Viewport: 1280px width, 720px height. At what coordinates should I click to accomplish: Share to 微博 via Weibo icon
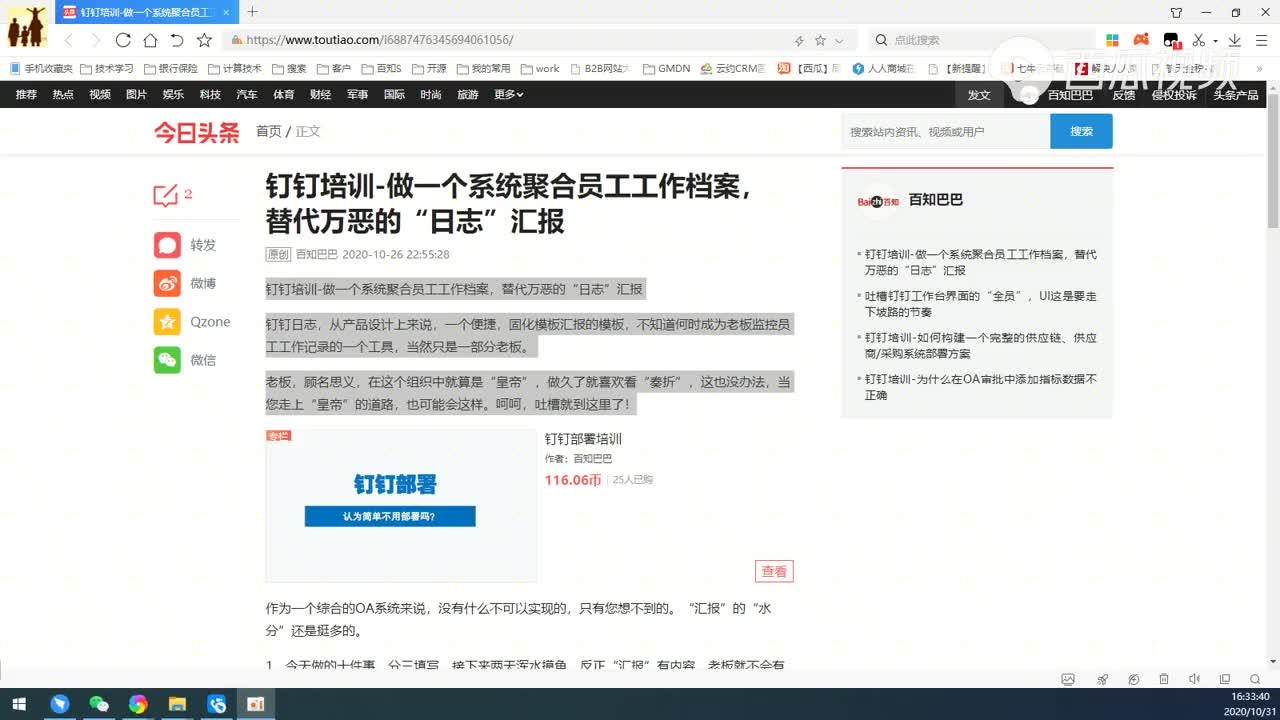(167, 283)
